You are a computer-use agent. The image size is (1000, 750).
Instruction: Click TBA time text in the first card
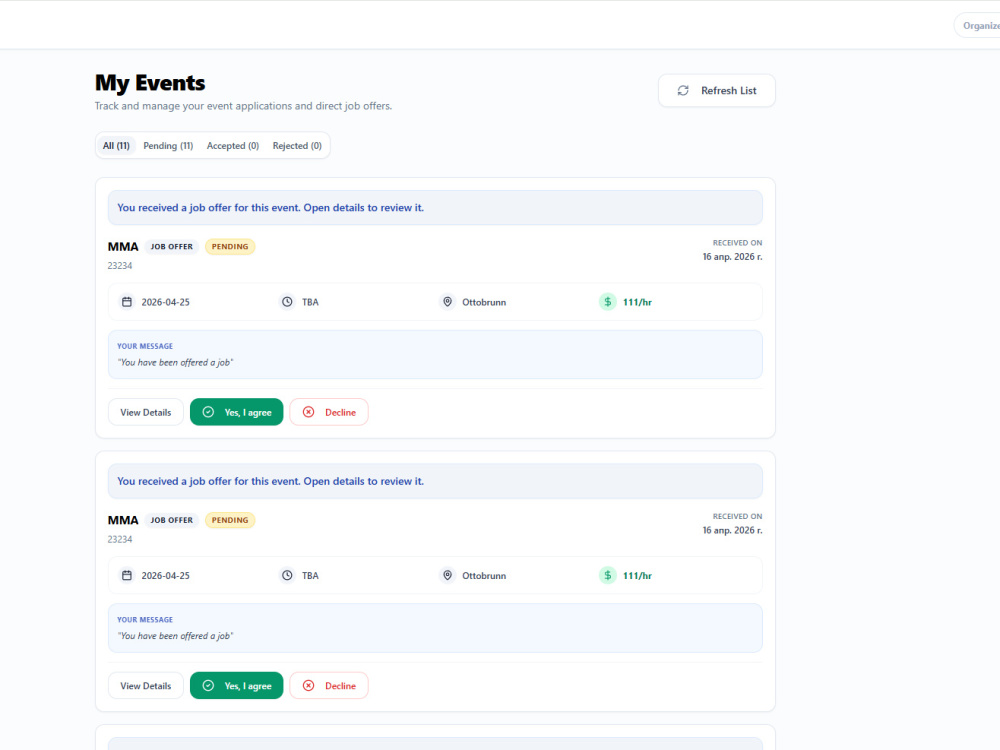click(x=311, y=302)
